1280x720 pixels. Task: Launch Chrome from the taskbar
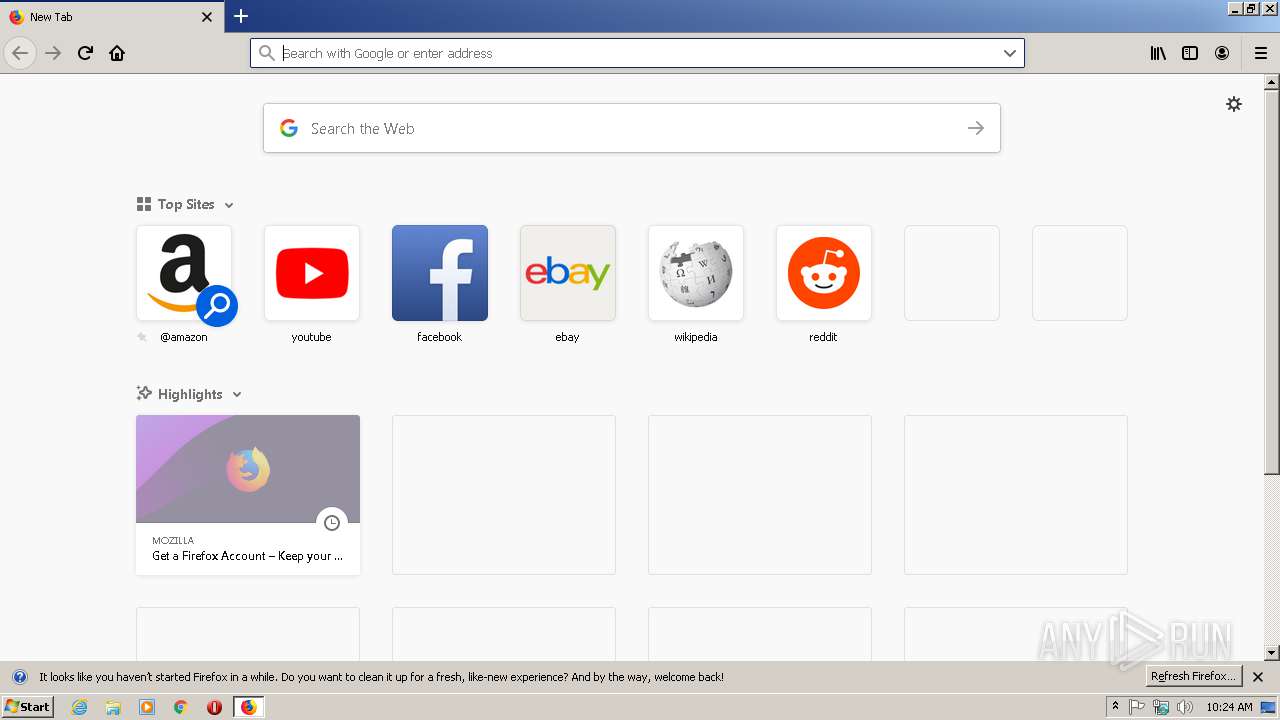[181, 707]
